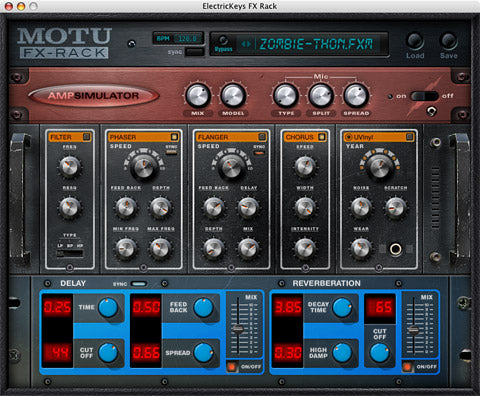Screen dimensions: 480x396
Task: Adjust the Reverberation HIGH DAMP knob
Action: point(342,353)
